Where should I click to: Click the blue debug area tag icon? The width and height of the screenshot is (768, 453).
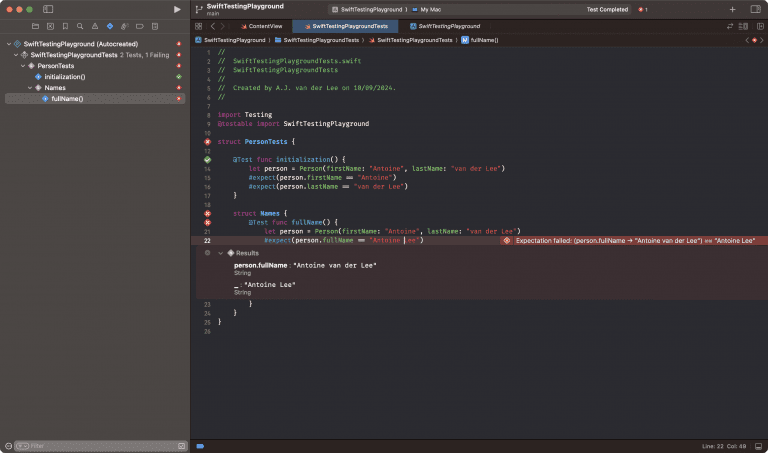coord(200,446)
